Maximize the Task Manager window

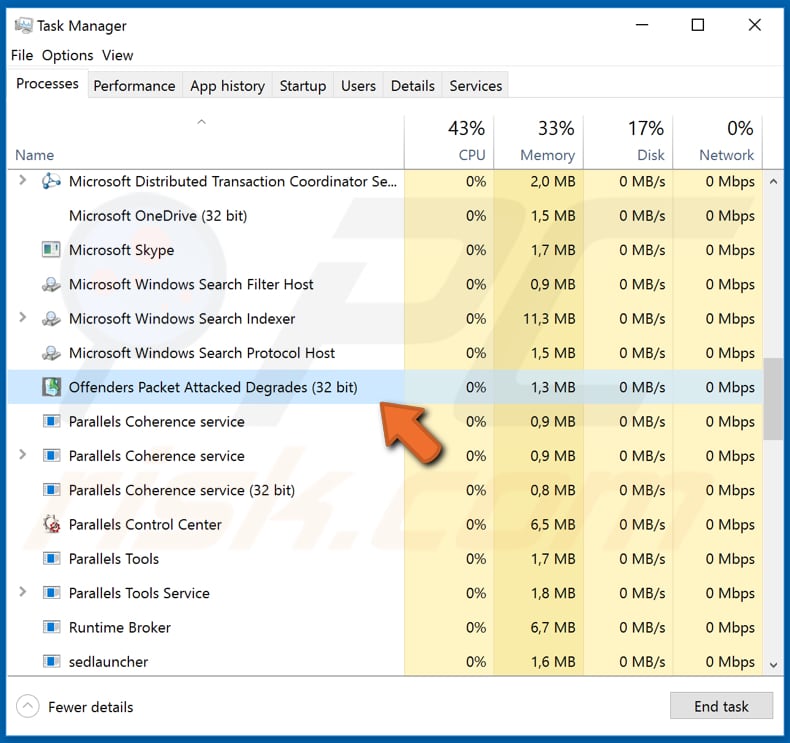(x=698, y=25)
